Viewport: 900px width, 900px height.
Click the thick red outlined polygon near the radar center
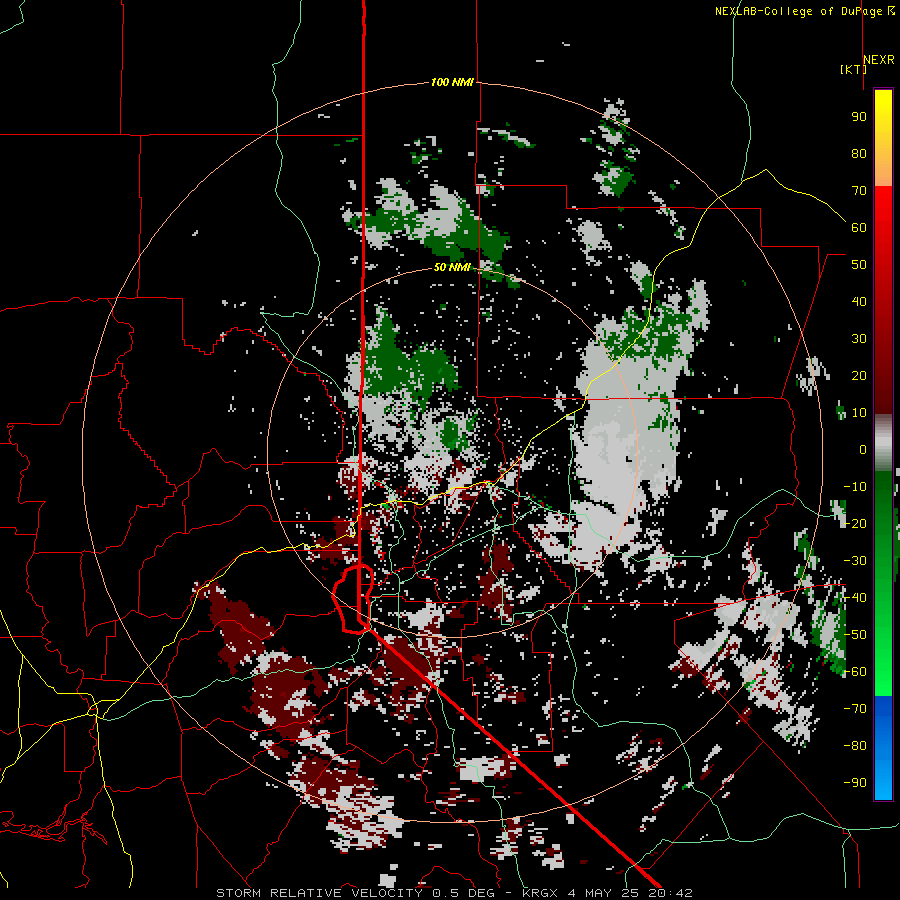click(x=353, y=598)
